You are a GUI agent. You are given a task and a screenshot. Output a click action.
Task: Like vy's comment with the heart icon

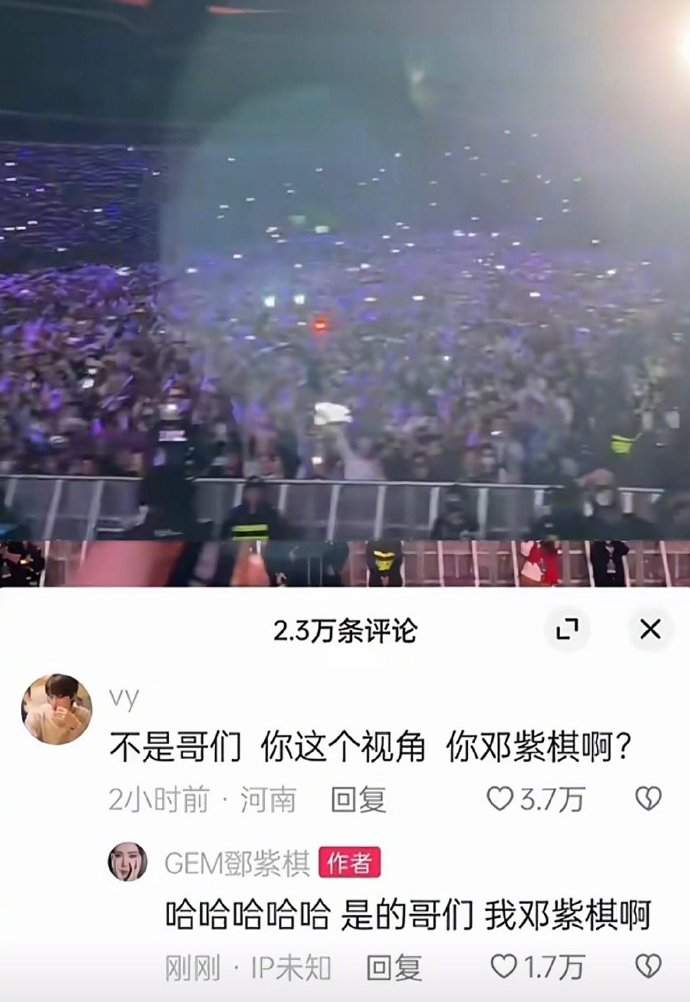[x=500, y=799]
